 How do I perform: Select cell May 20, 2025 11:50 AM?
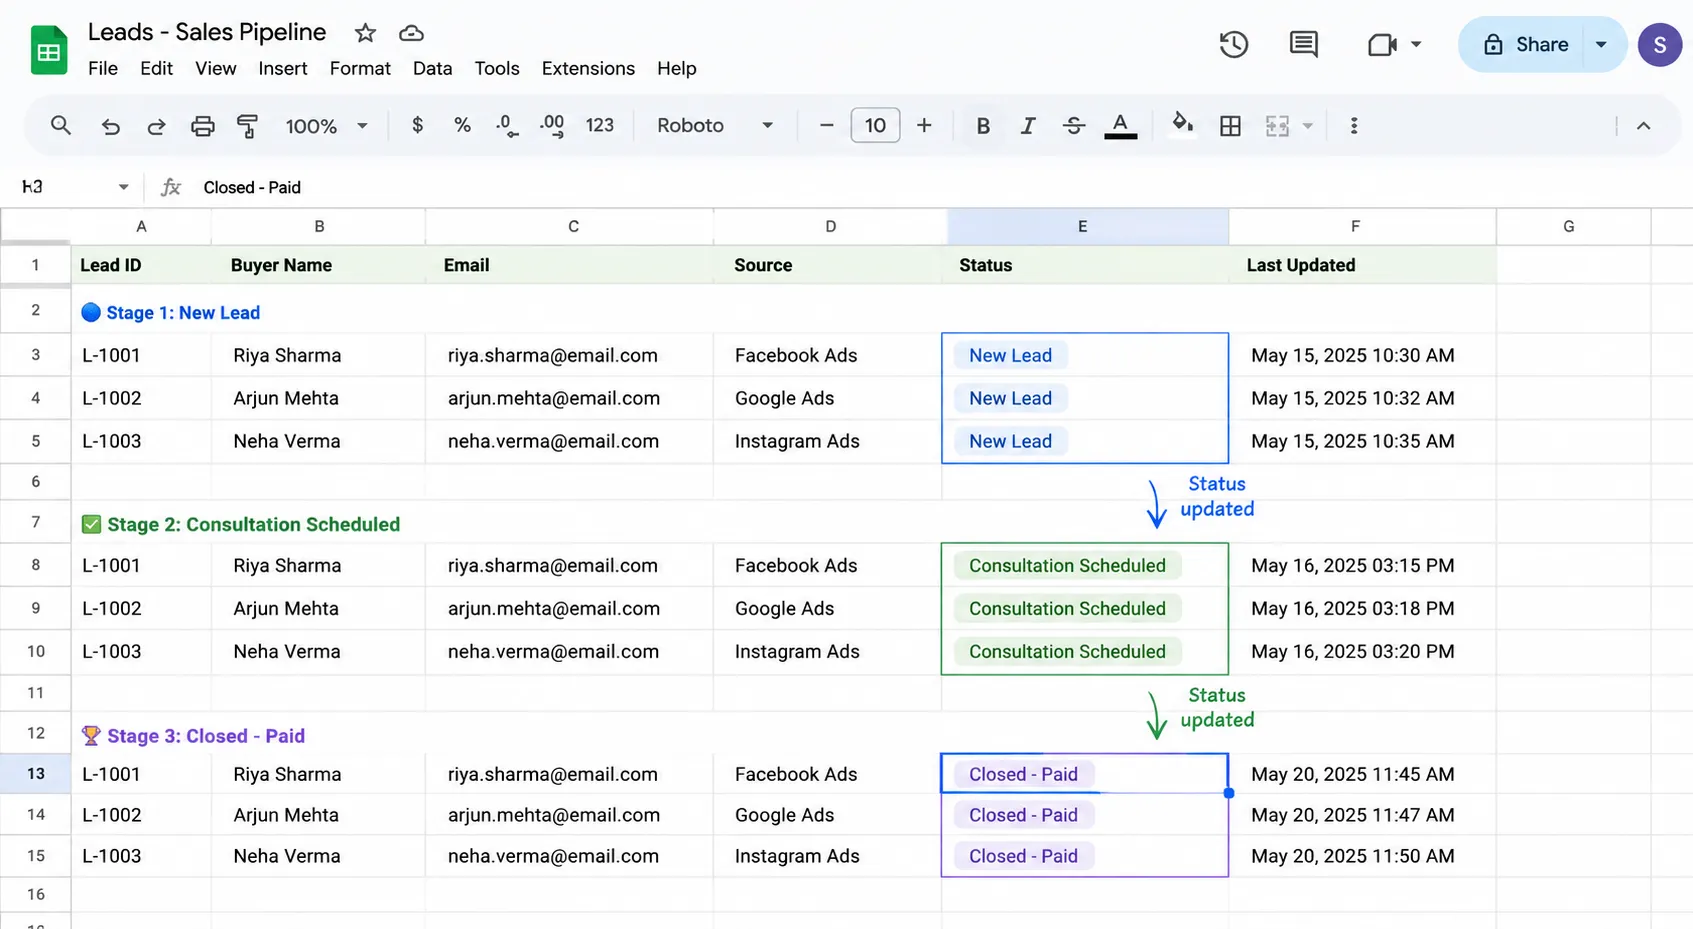[1362, 856]
